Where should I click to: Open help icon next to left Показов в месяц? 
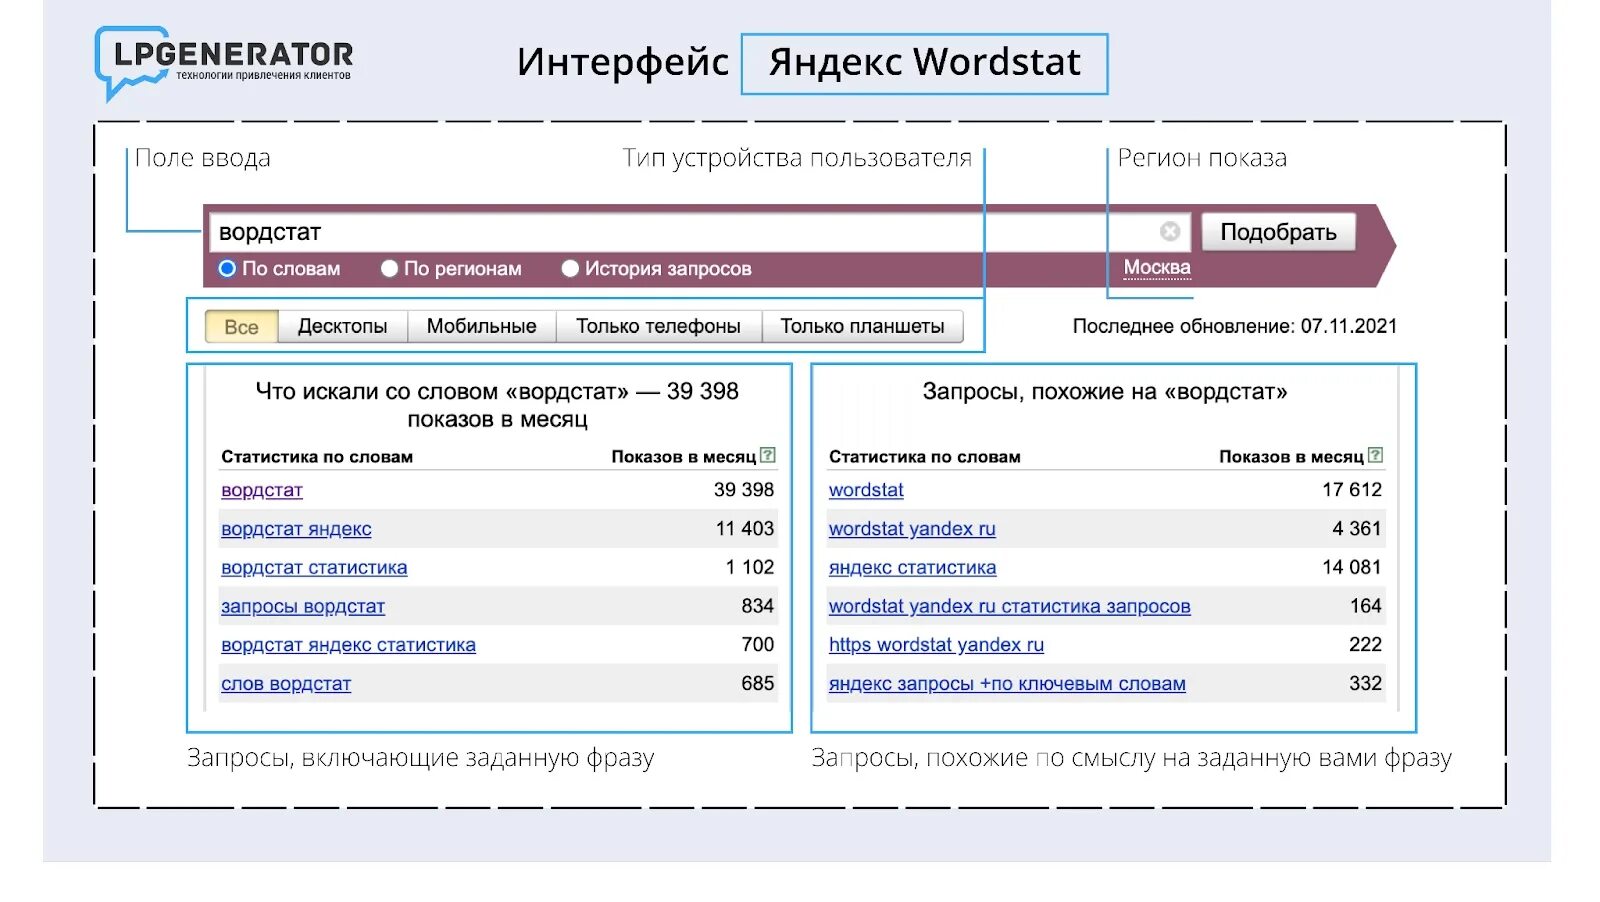(767, 455)
